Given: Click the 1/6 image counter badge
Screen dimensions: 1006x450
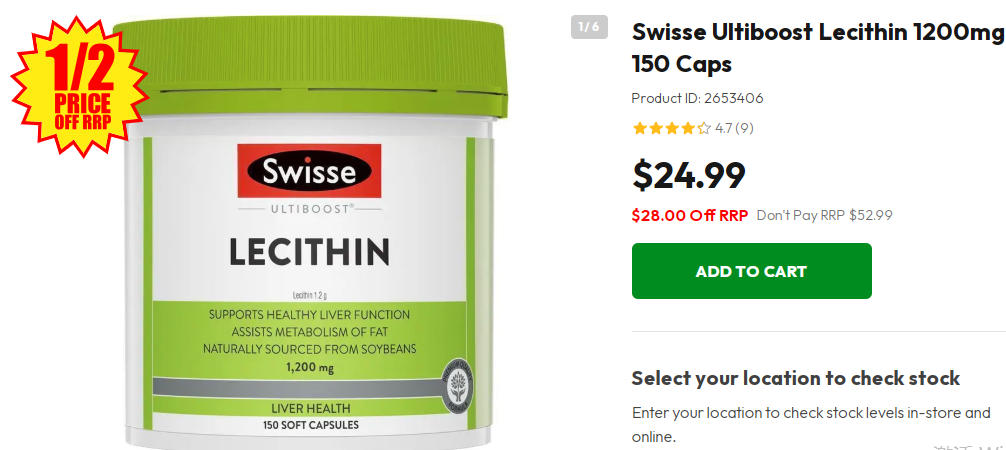Looking at the screenshot, I should point(589,27).
